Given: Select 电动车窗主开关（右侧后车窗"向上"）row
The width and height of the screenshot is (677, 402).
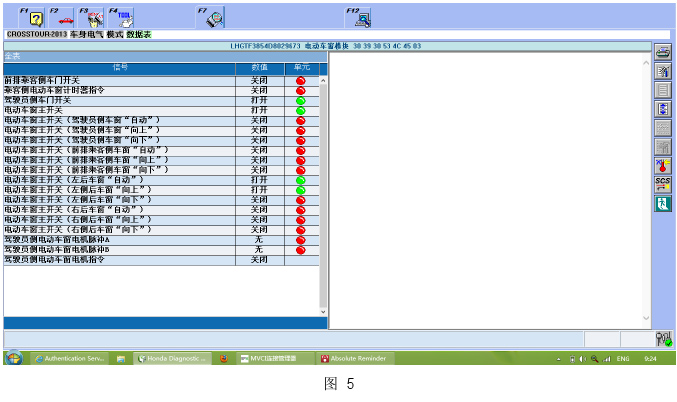Looking at the screenshot, I should 161,220.
